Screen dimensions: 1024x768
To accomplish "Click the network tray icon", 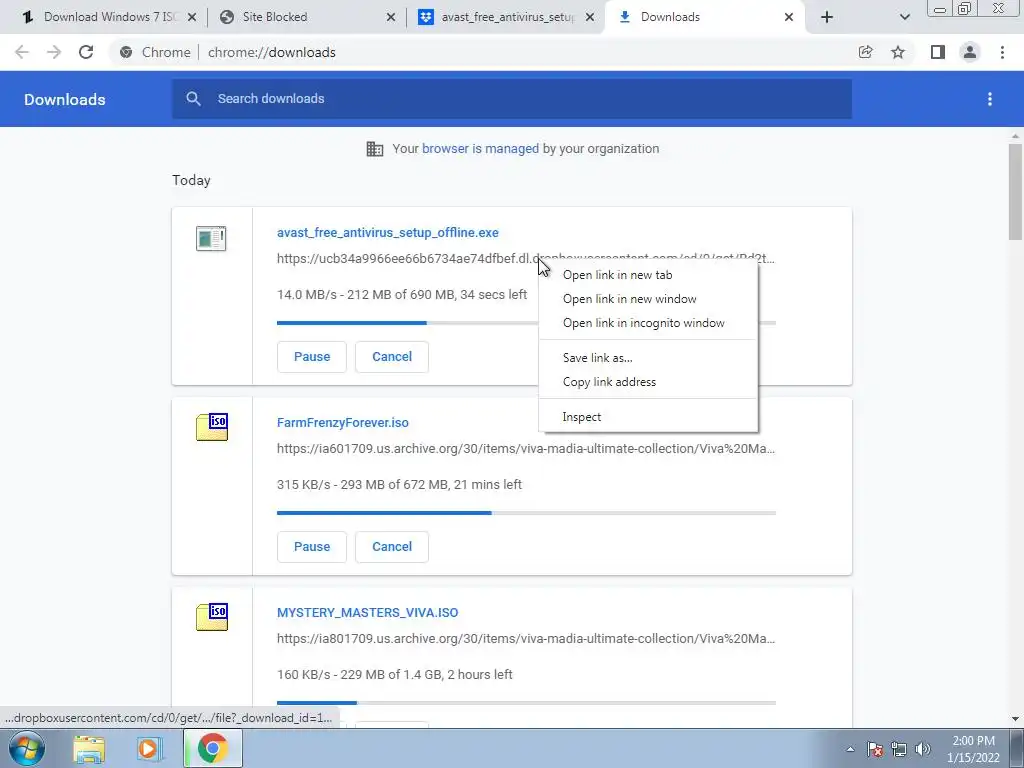I will [899, 749].
